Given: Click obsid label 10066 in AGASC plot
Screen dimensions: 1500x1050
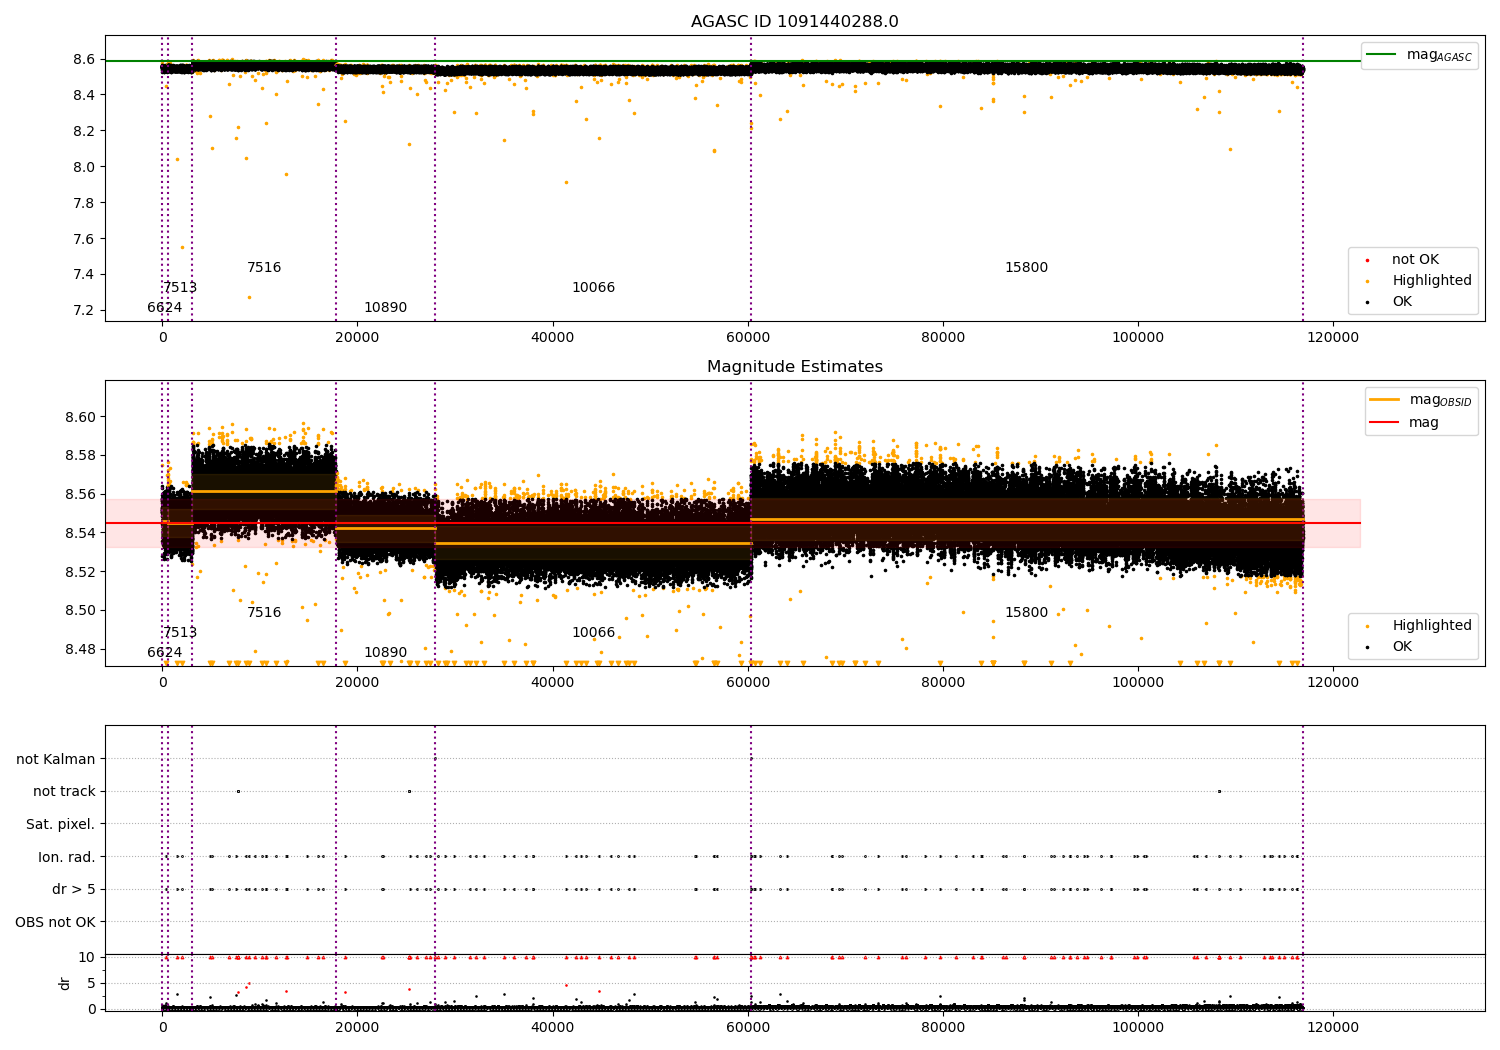Looking at the screenshot, I should 593,288.
